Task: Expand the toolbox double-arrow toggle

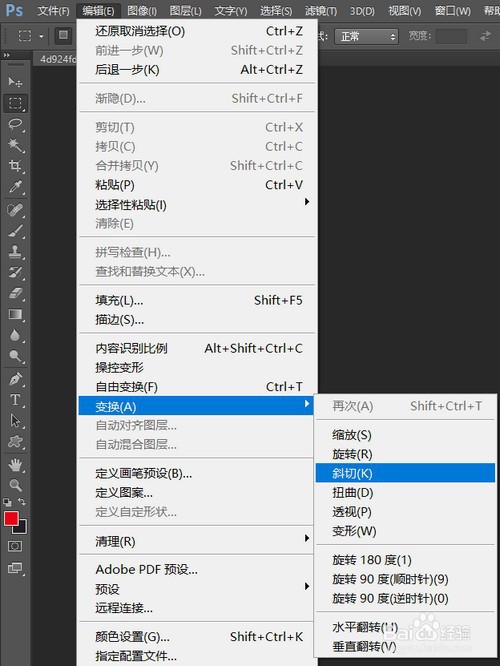Action: (6, 55)
